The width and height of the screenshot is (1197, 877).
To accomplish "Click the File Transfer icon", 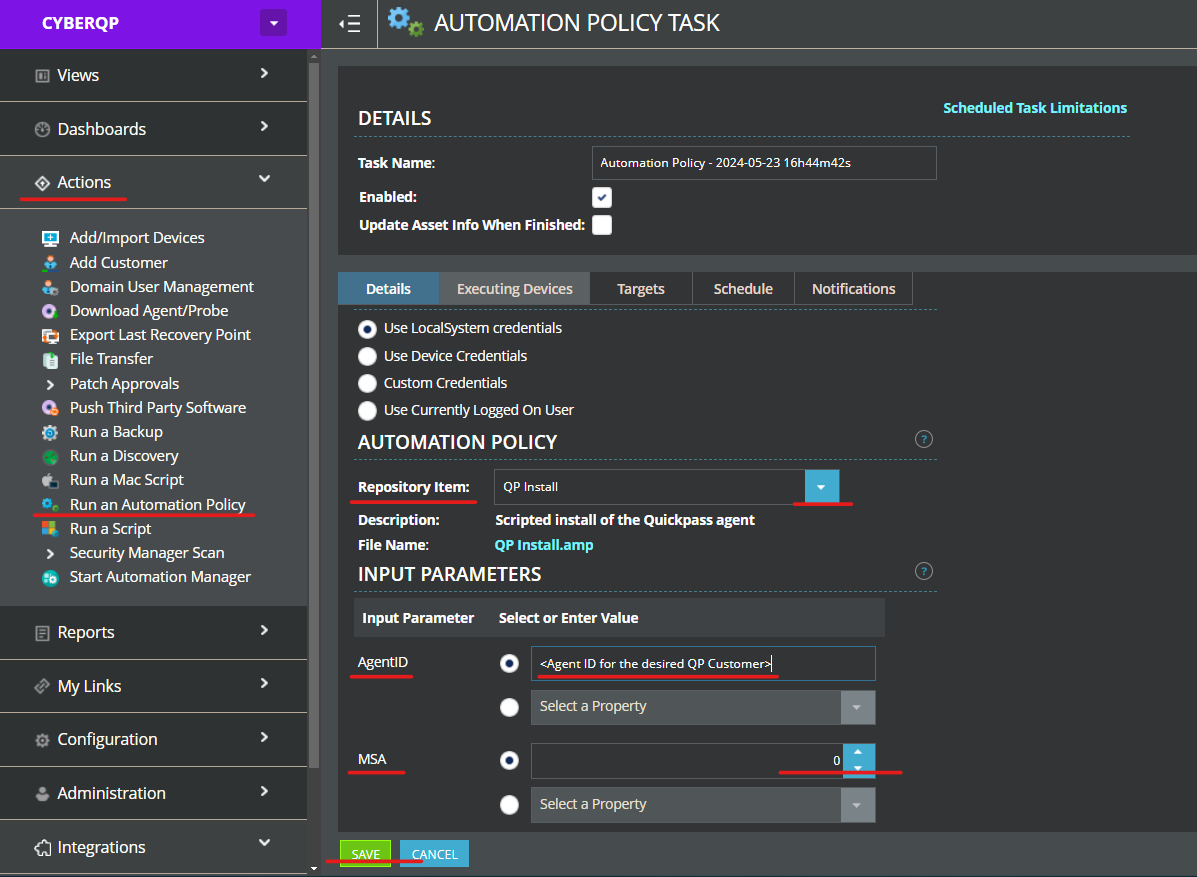I will point(50,360).
